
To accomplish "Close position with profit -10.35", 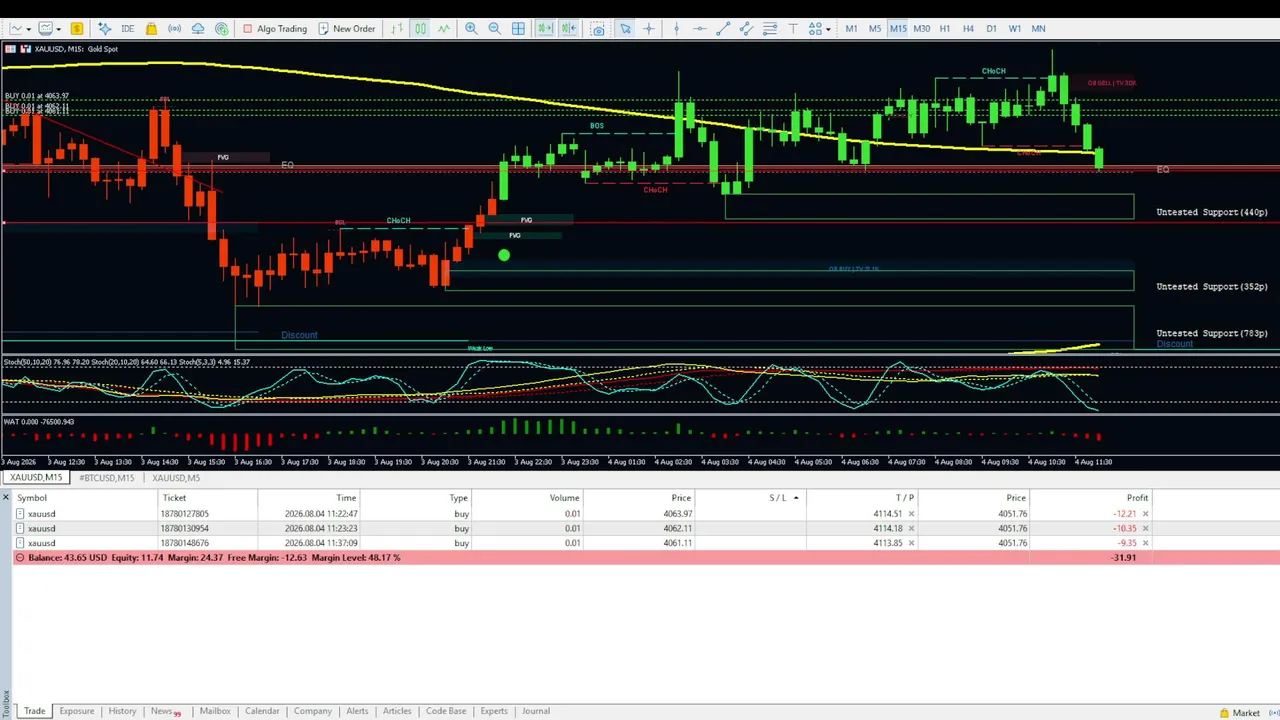I will coord(1145,528).
